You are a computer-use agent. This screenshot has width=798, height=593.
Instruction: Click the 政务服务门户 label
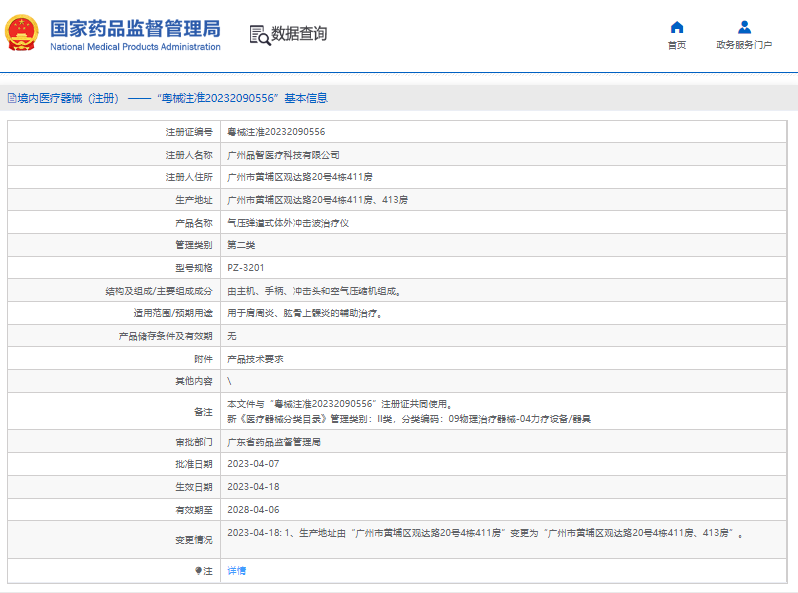point(744,45)
